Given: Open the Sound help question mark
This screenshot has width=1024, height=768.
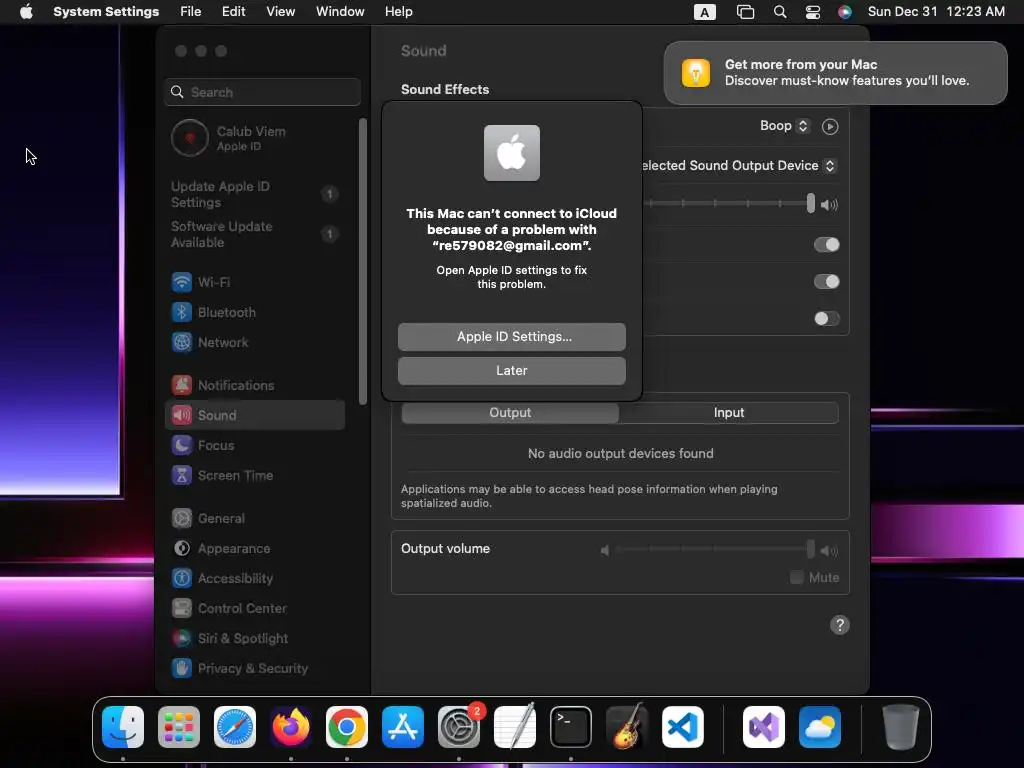Looking at the screenshot, I should 840,625.
